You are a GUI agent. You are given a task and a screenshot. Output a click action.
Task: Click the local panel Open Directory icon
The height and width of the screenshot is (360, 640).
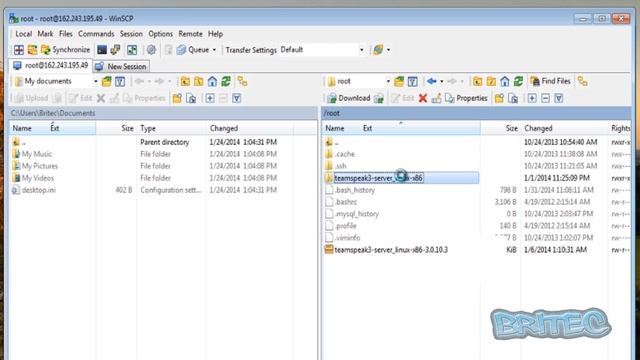[x=107, y=82]
